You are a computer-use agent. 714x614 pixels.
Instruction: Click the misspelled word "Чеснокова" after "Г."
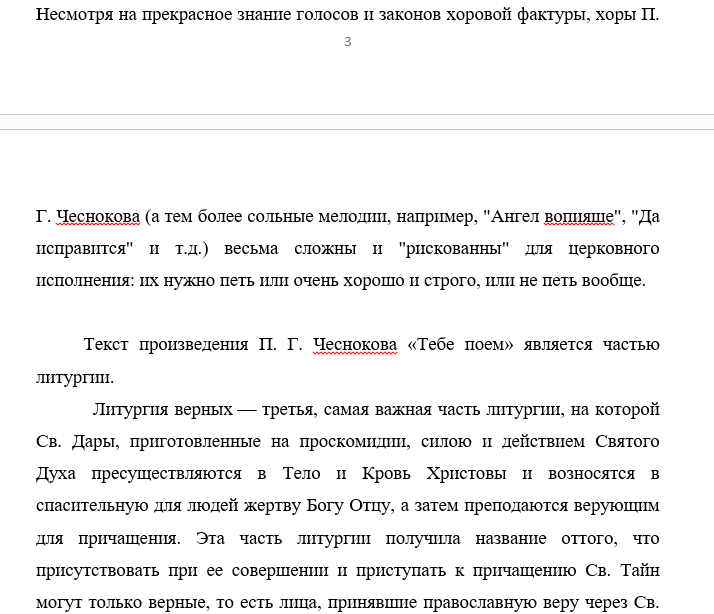point(98,216)
